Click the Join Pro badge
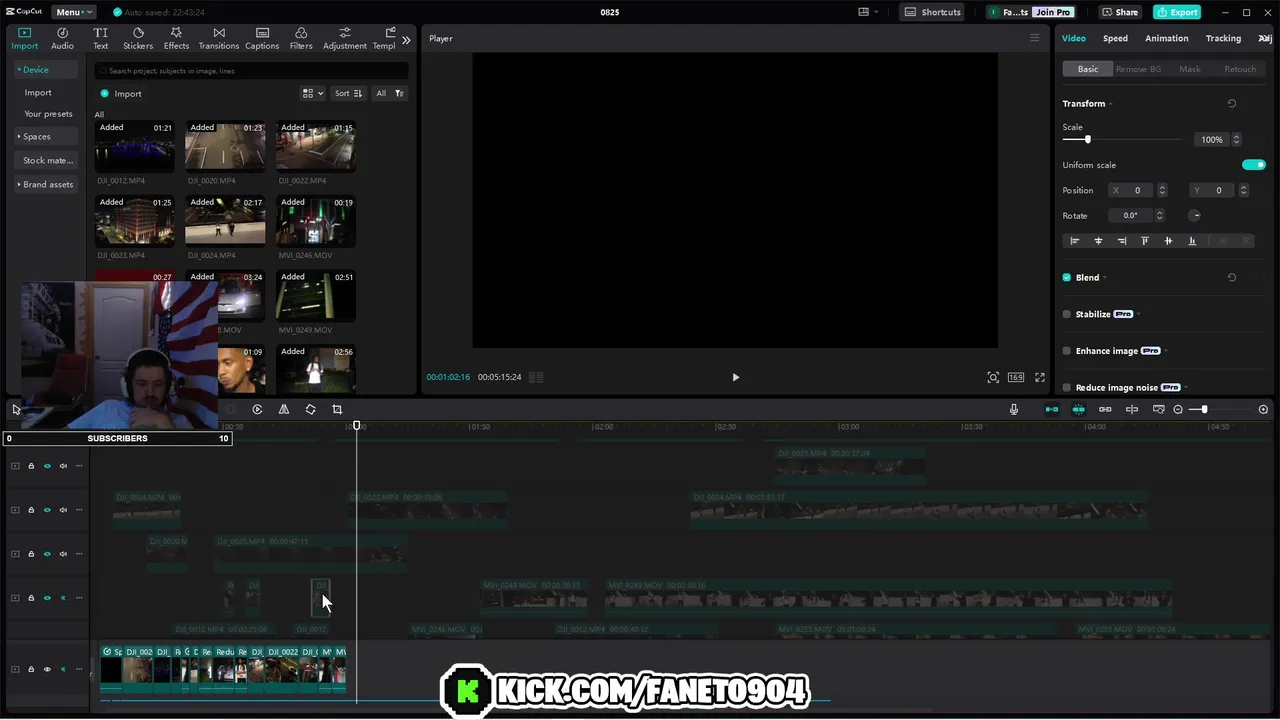The image size is (1280, 720). [1053, 12]
